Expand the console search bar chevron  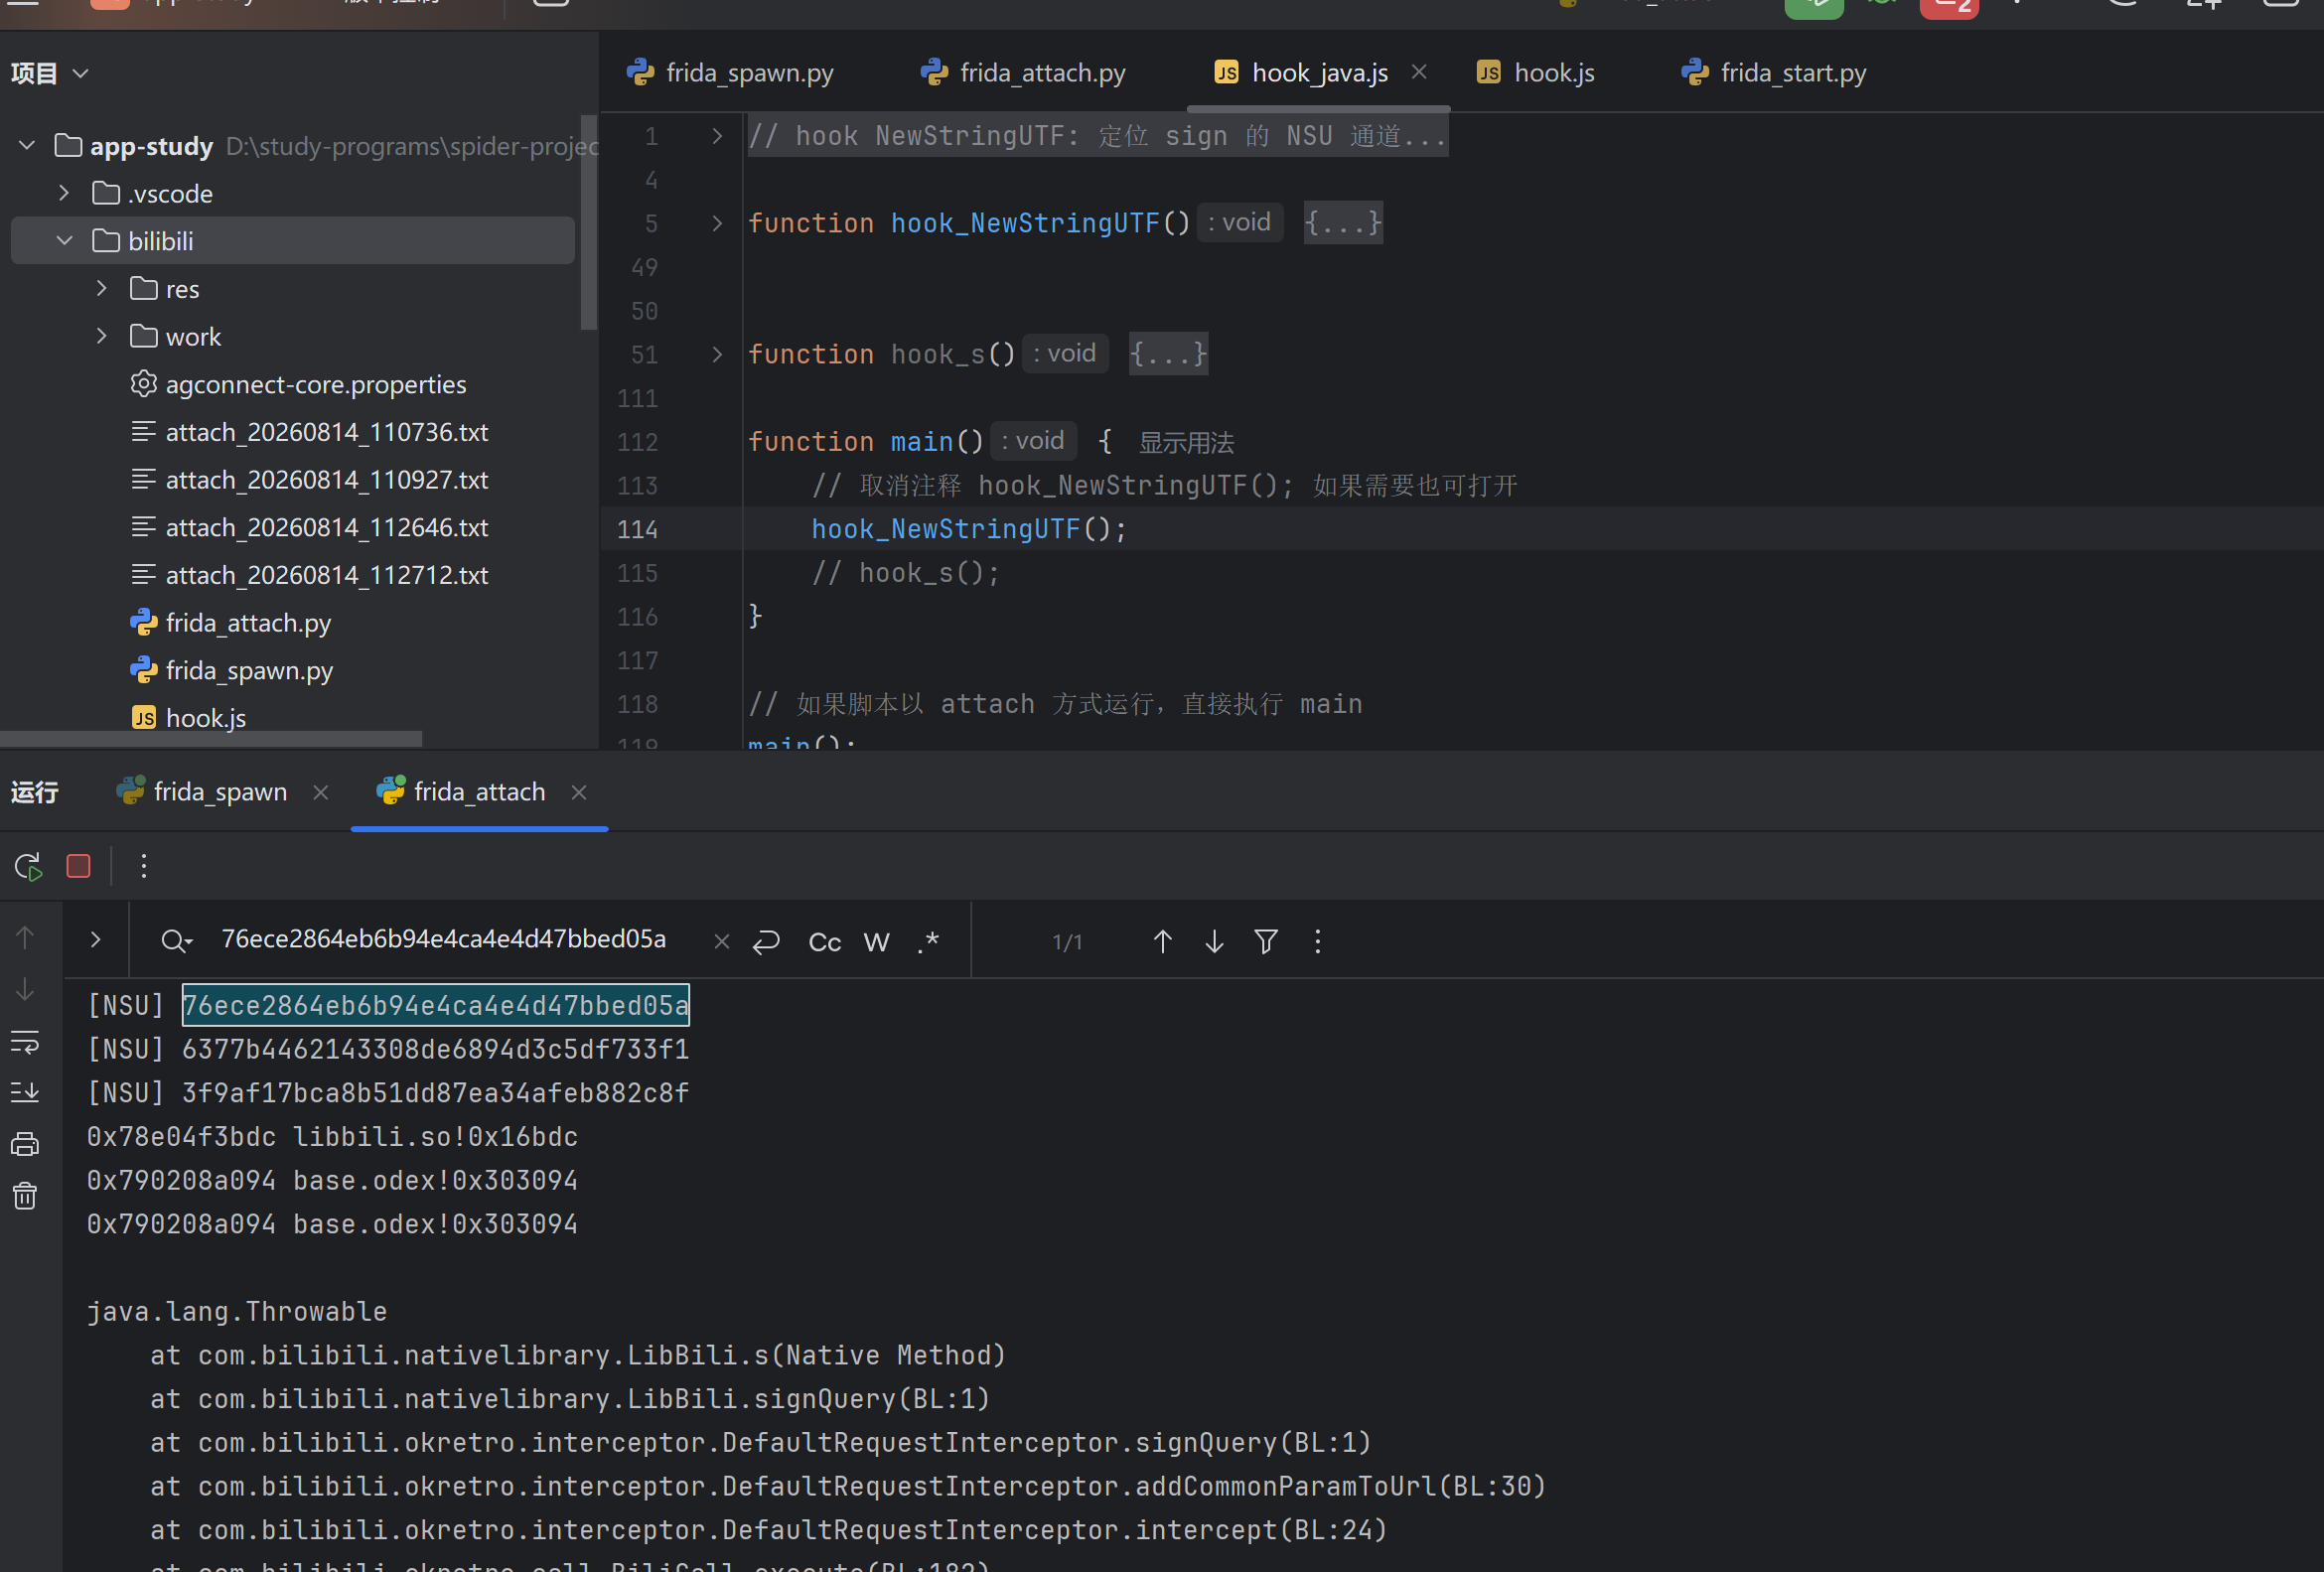pos(96,940)
